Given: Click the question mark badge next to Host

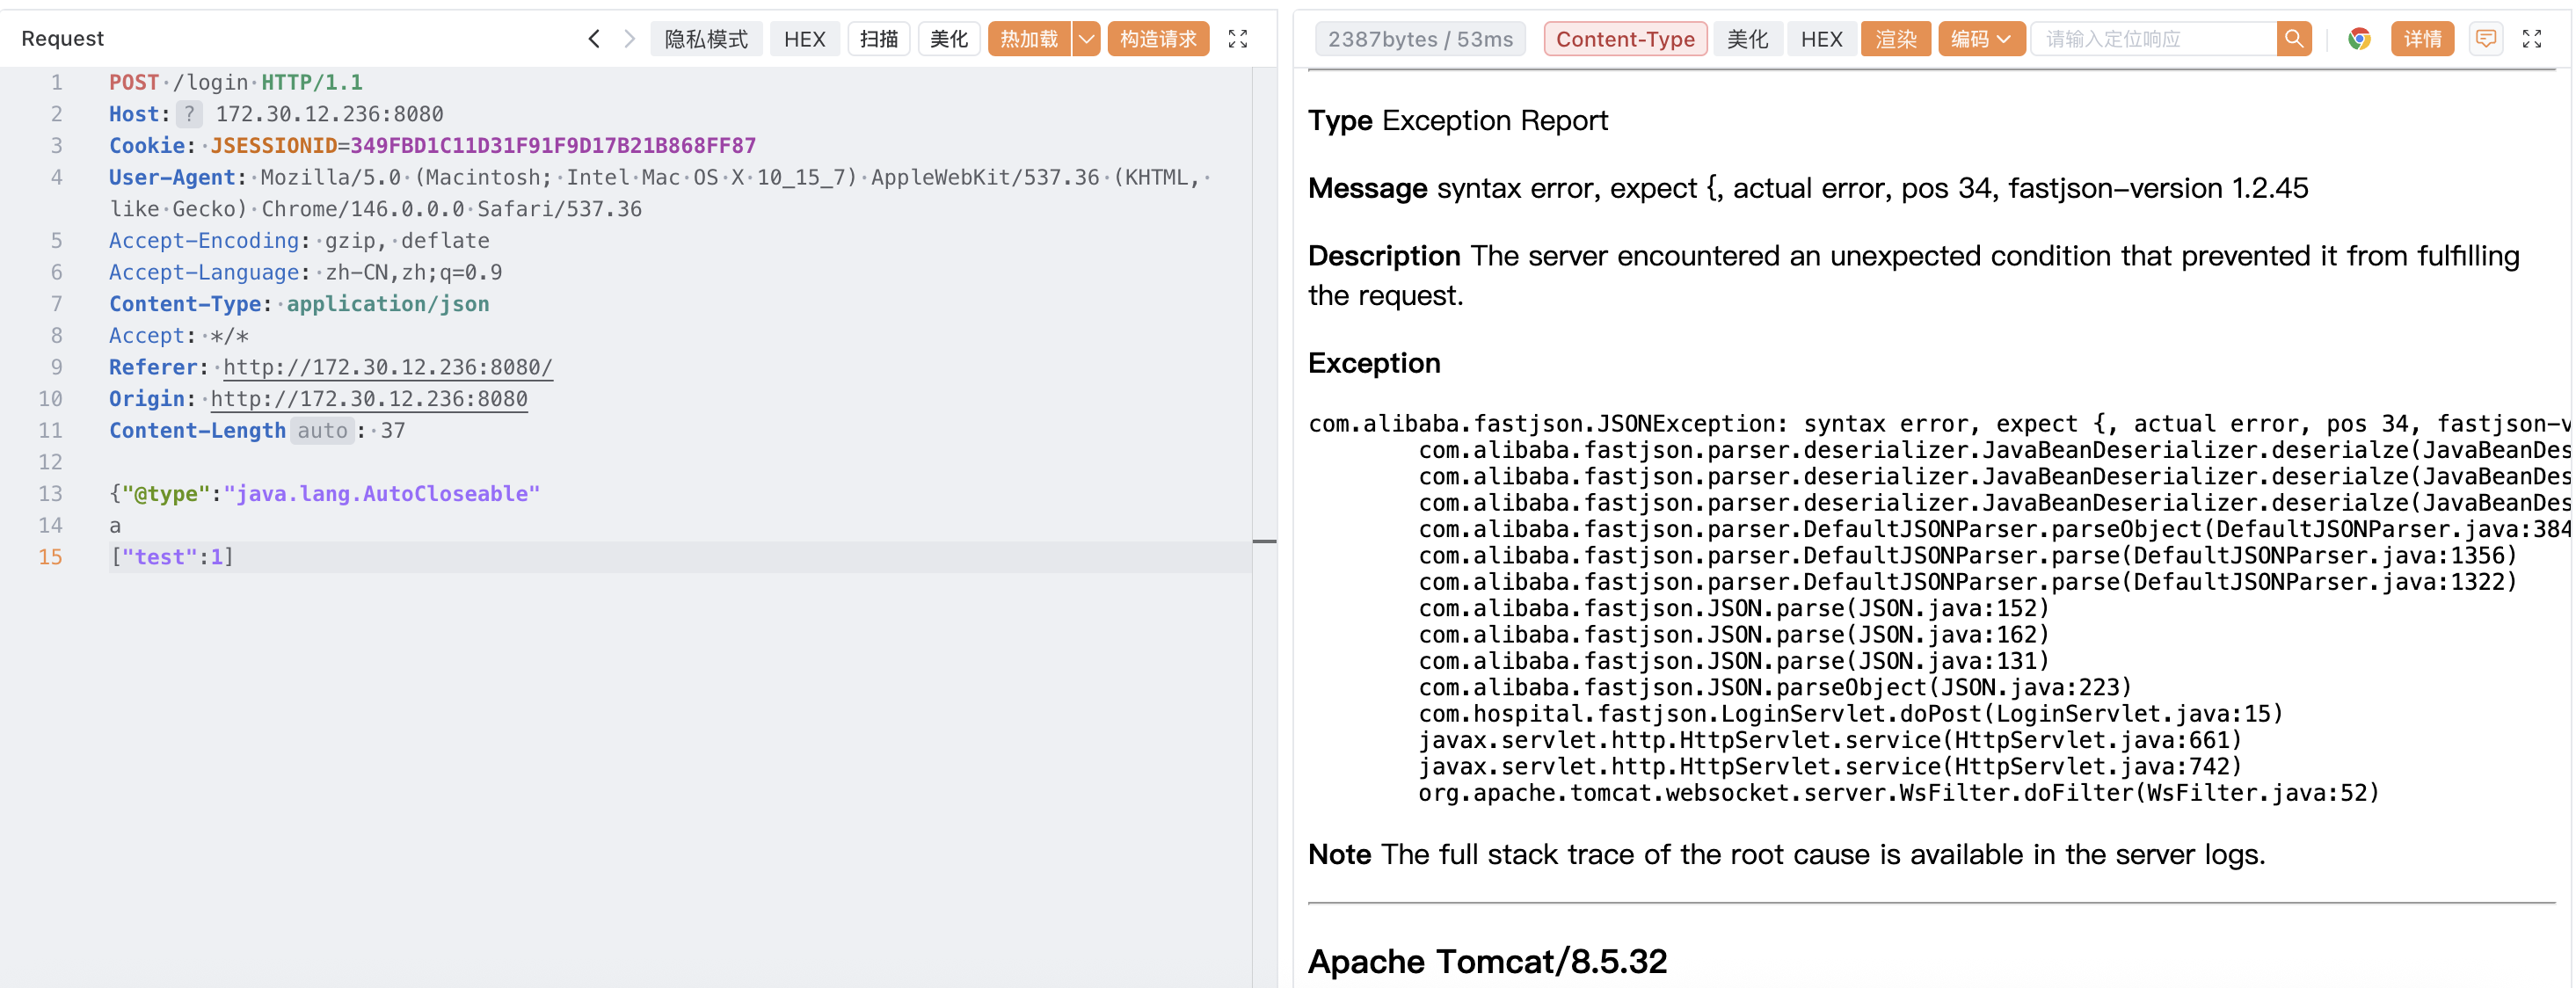Looking at the screenshot, I should tap(189, 114).
